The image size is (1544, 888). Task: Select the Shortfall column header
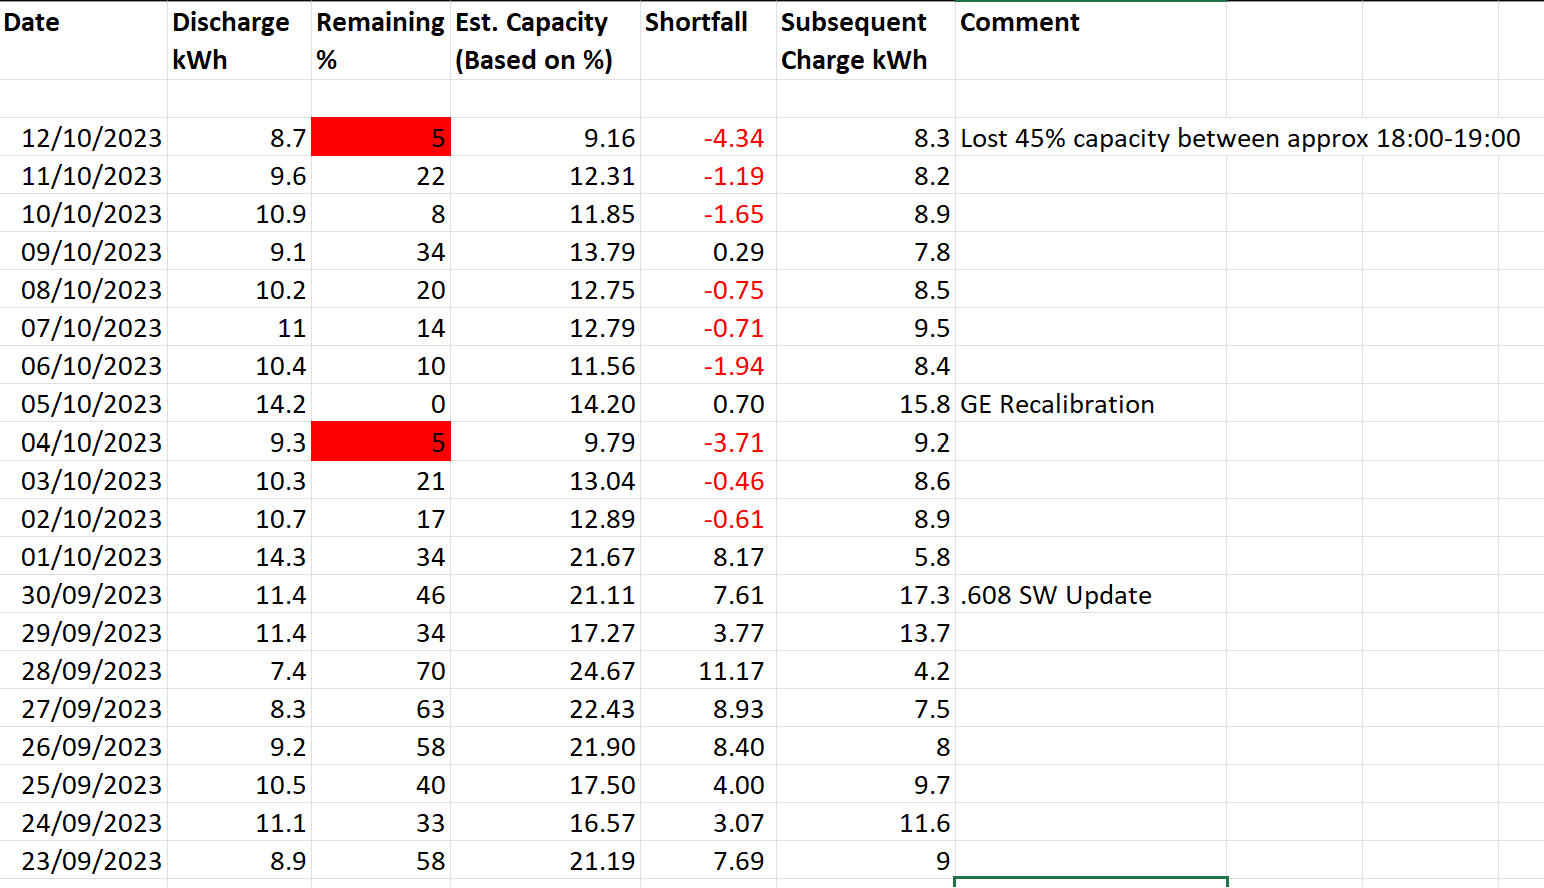[x=708, y=41]
